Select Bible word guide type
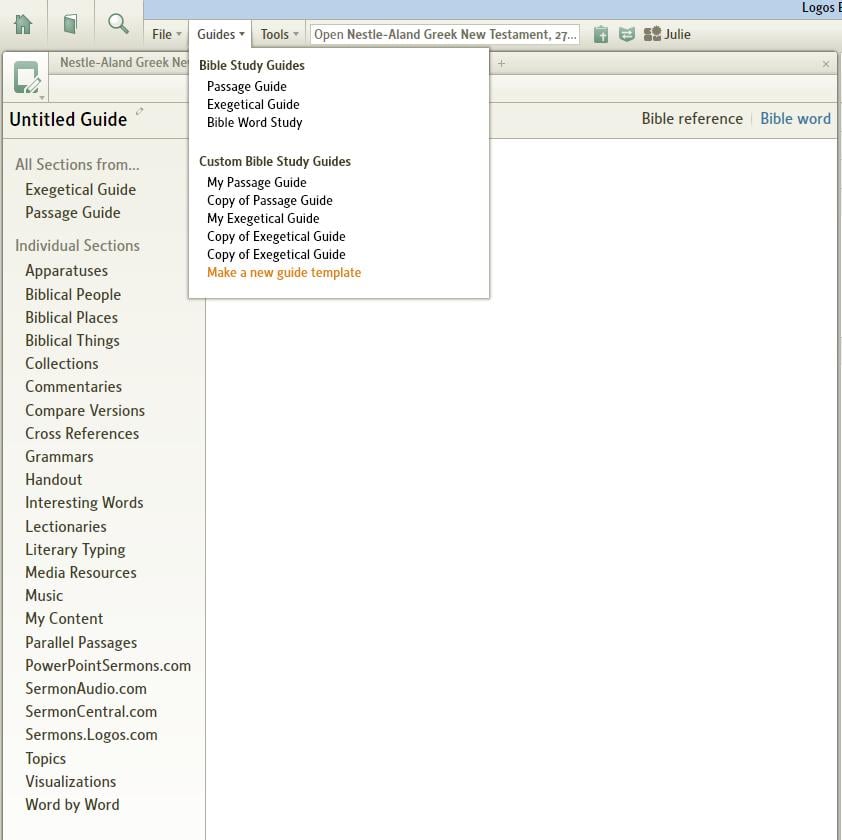This screenshot has width=842, height=840. pyautogui.click(x=795, y=119)
